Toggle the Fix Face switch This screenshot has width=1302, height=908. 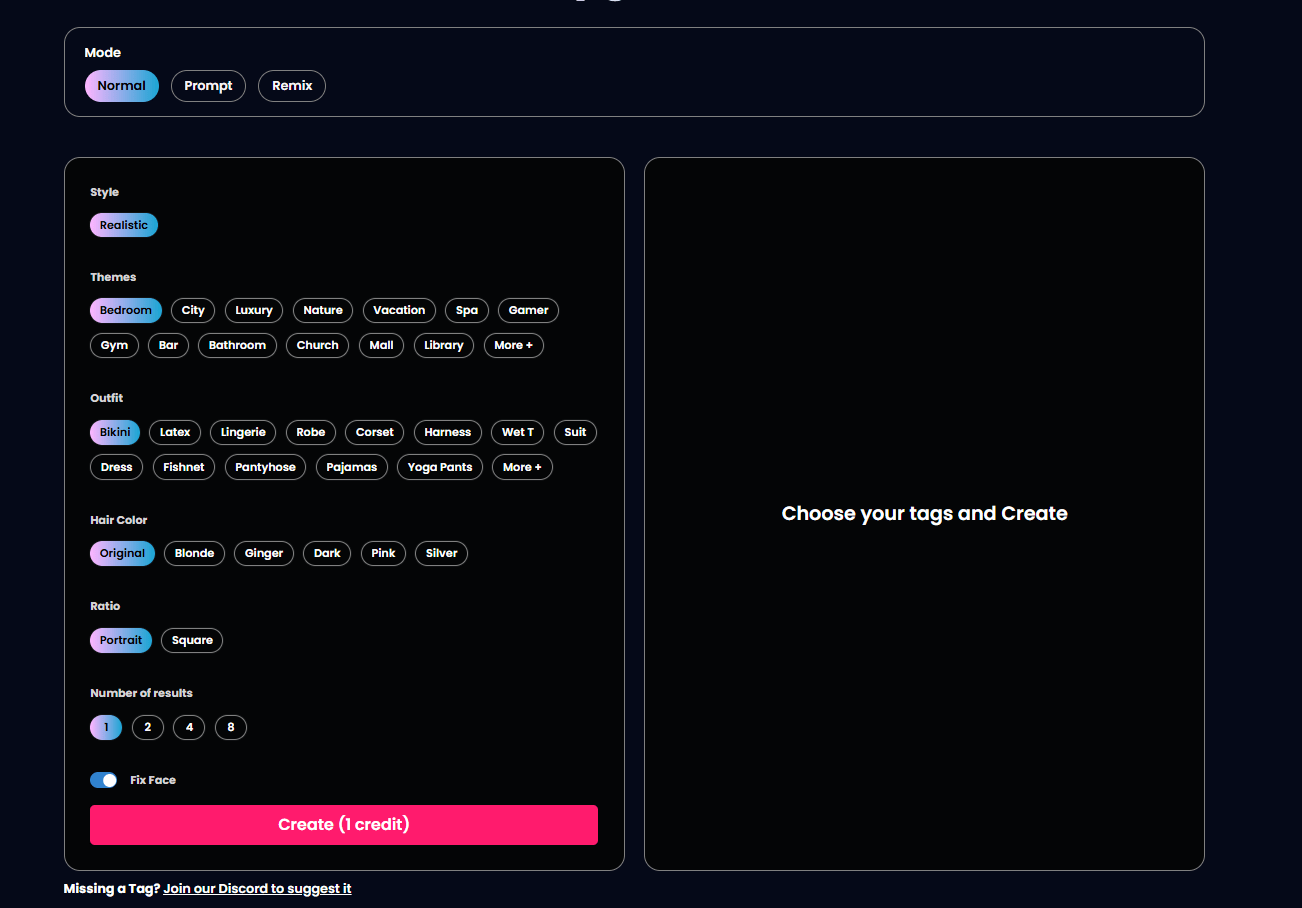[x=103, y=780]
